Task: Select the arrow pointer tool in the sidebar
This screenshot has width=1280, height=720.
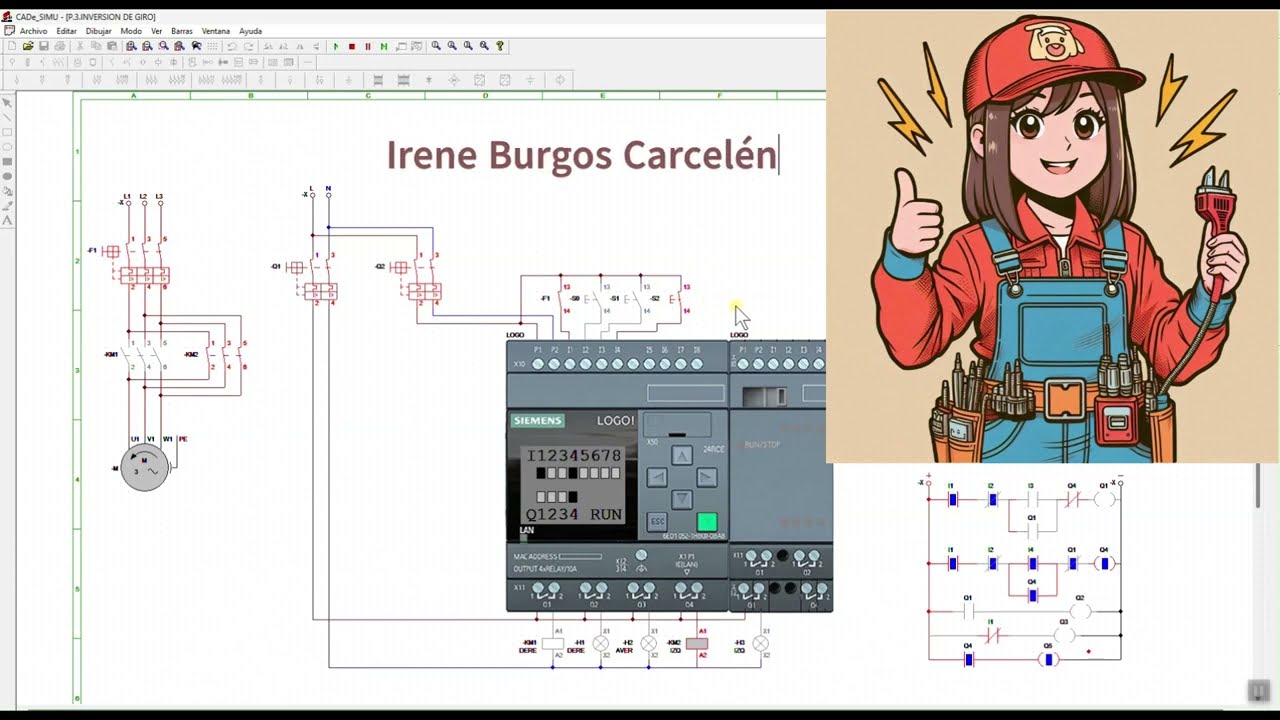Action: [x=7, y=102]
